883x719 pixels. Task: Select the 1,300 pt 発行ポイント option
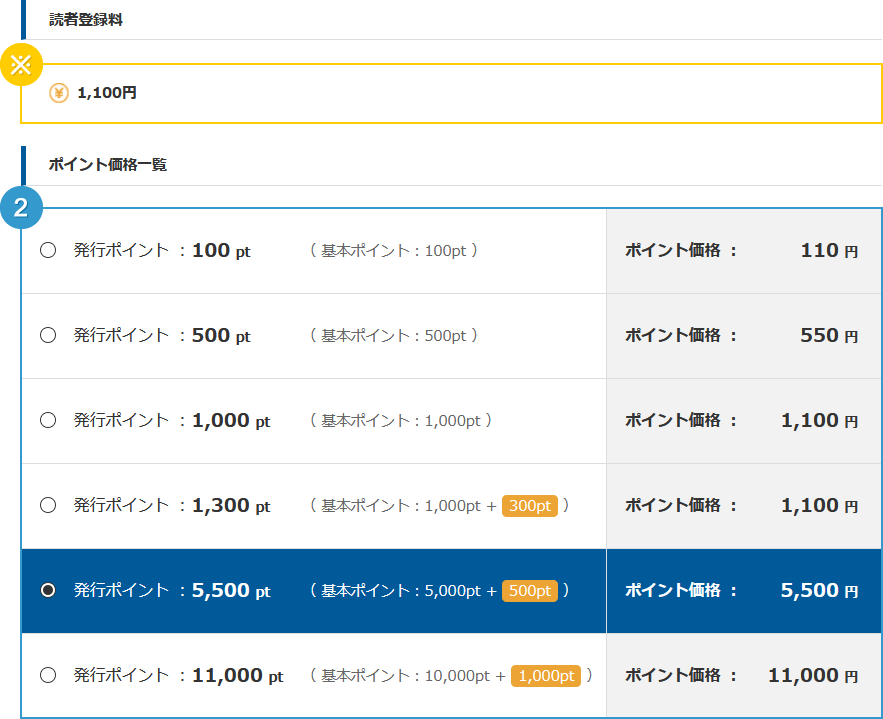click(x=47, y=506)
